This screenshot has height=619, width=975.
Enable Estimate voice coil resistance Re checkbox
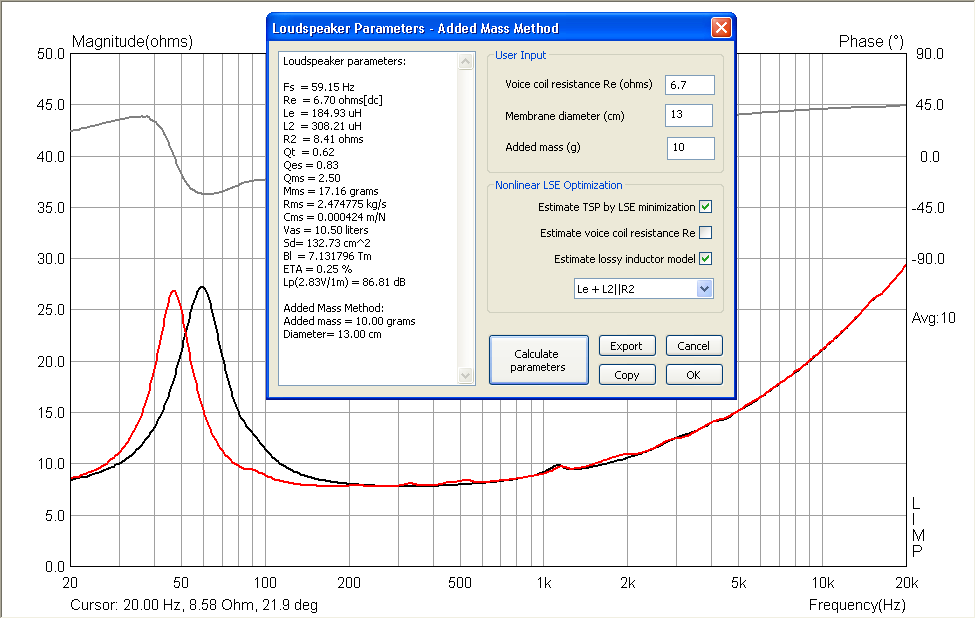705,233
